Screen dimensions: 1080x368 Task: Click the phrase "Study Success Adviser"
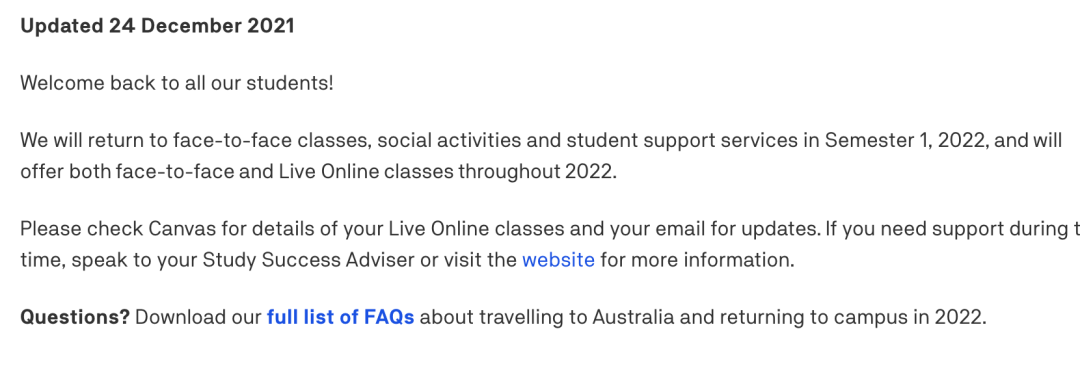click(x=305, y=260)
